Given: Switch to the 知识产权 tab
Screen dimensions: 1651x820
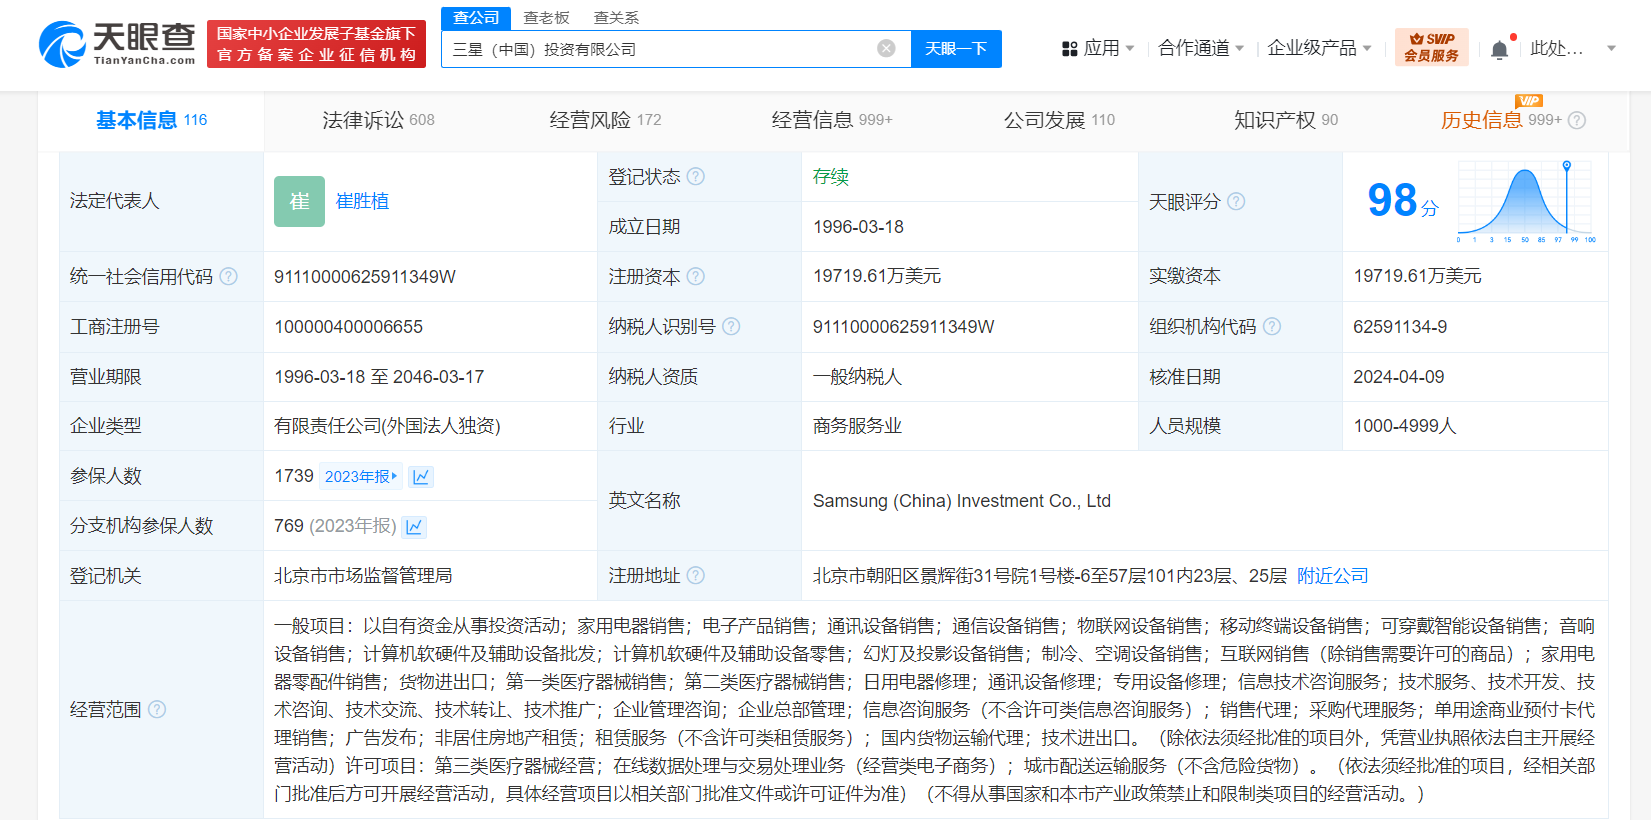Looking at the screenshot, I should click(x=1285, y=120).
